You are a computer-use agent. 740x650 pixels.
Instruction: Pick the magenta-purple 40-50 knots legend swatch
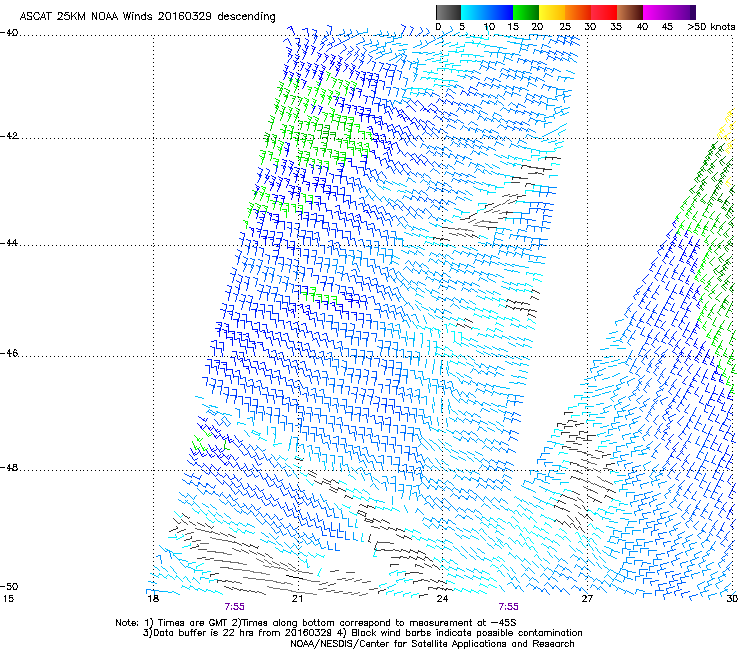(x=669, y=12)
